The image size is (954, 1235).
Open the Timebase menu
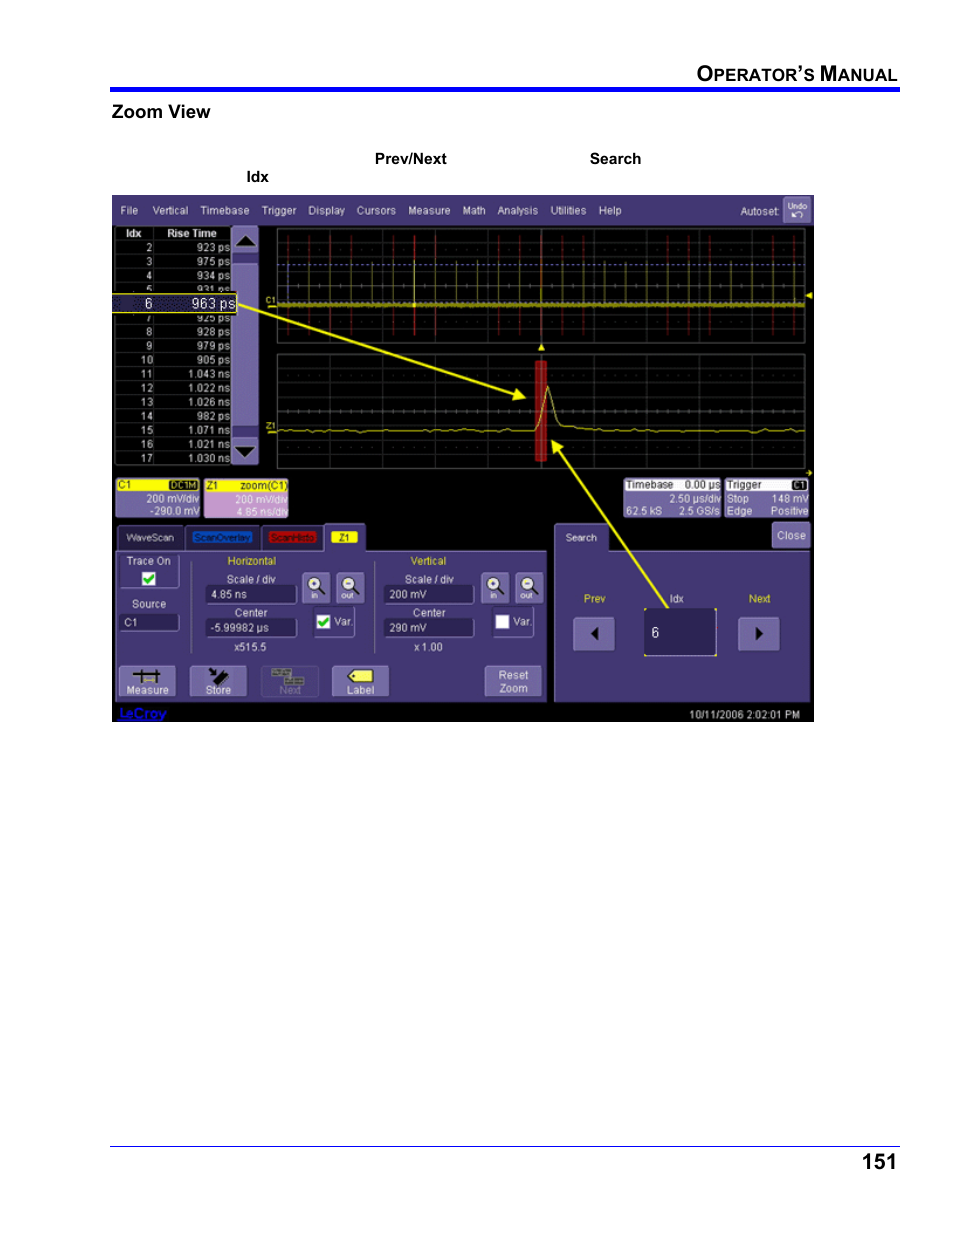225,211
